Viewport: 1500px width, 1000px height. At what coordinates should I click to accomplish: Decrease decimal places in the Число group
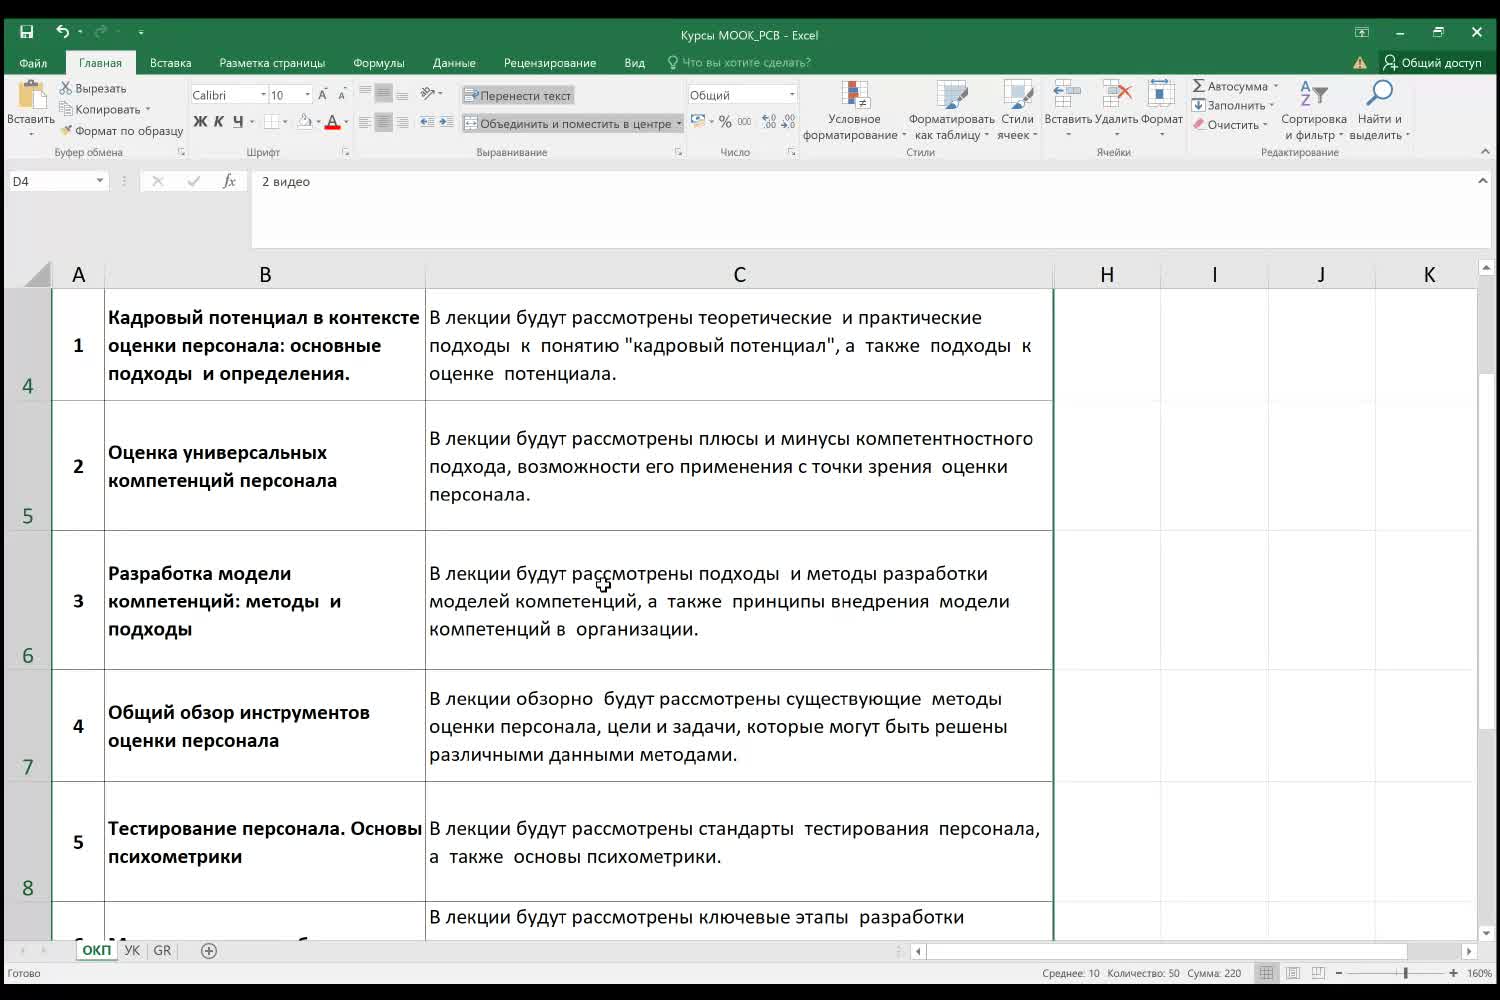coord(788,122)
